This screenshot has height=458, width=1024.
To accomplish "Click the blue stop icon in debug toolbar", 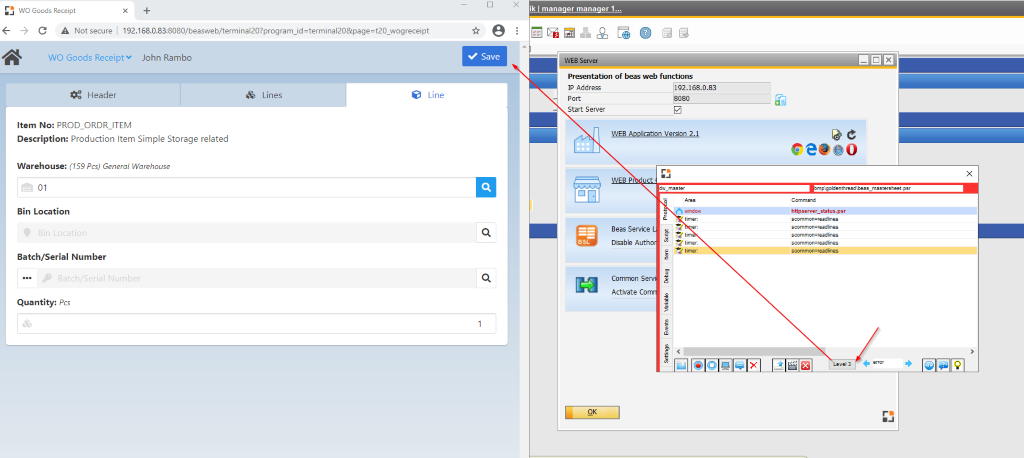I will pyautogui.click(x=712, y=365).
